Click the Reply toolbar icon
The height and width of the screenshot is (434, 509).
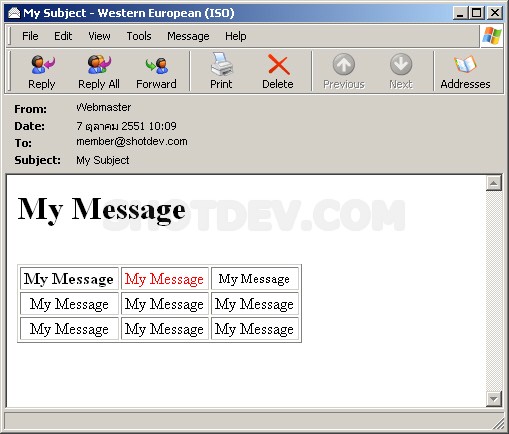pyautogui.click(x=42, y=65)
